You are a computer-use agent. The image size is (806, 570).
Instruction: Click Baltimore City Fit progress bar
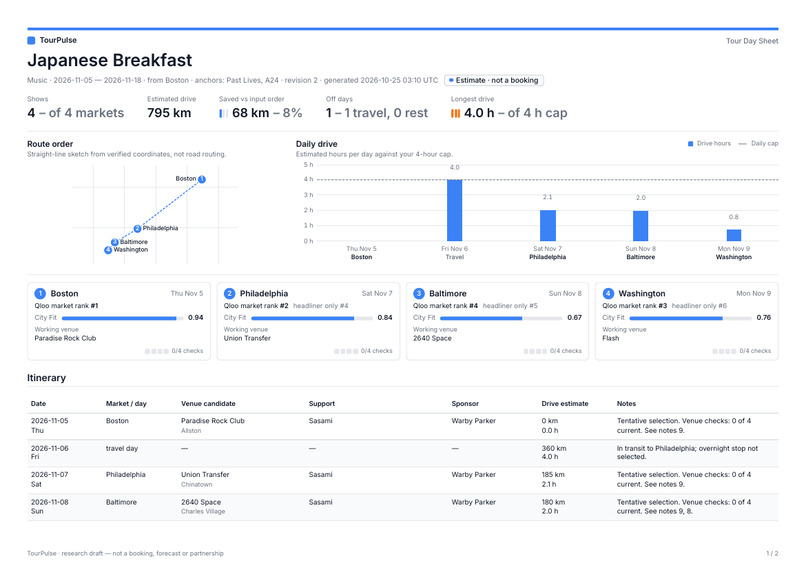click(x=501, y=318)
